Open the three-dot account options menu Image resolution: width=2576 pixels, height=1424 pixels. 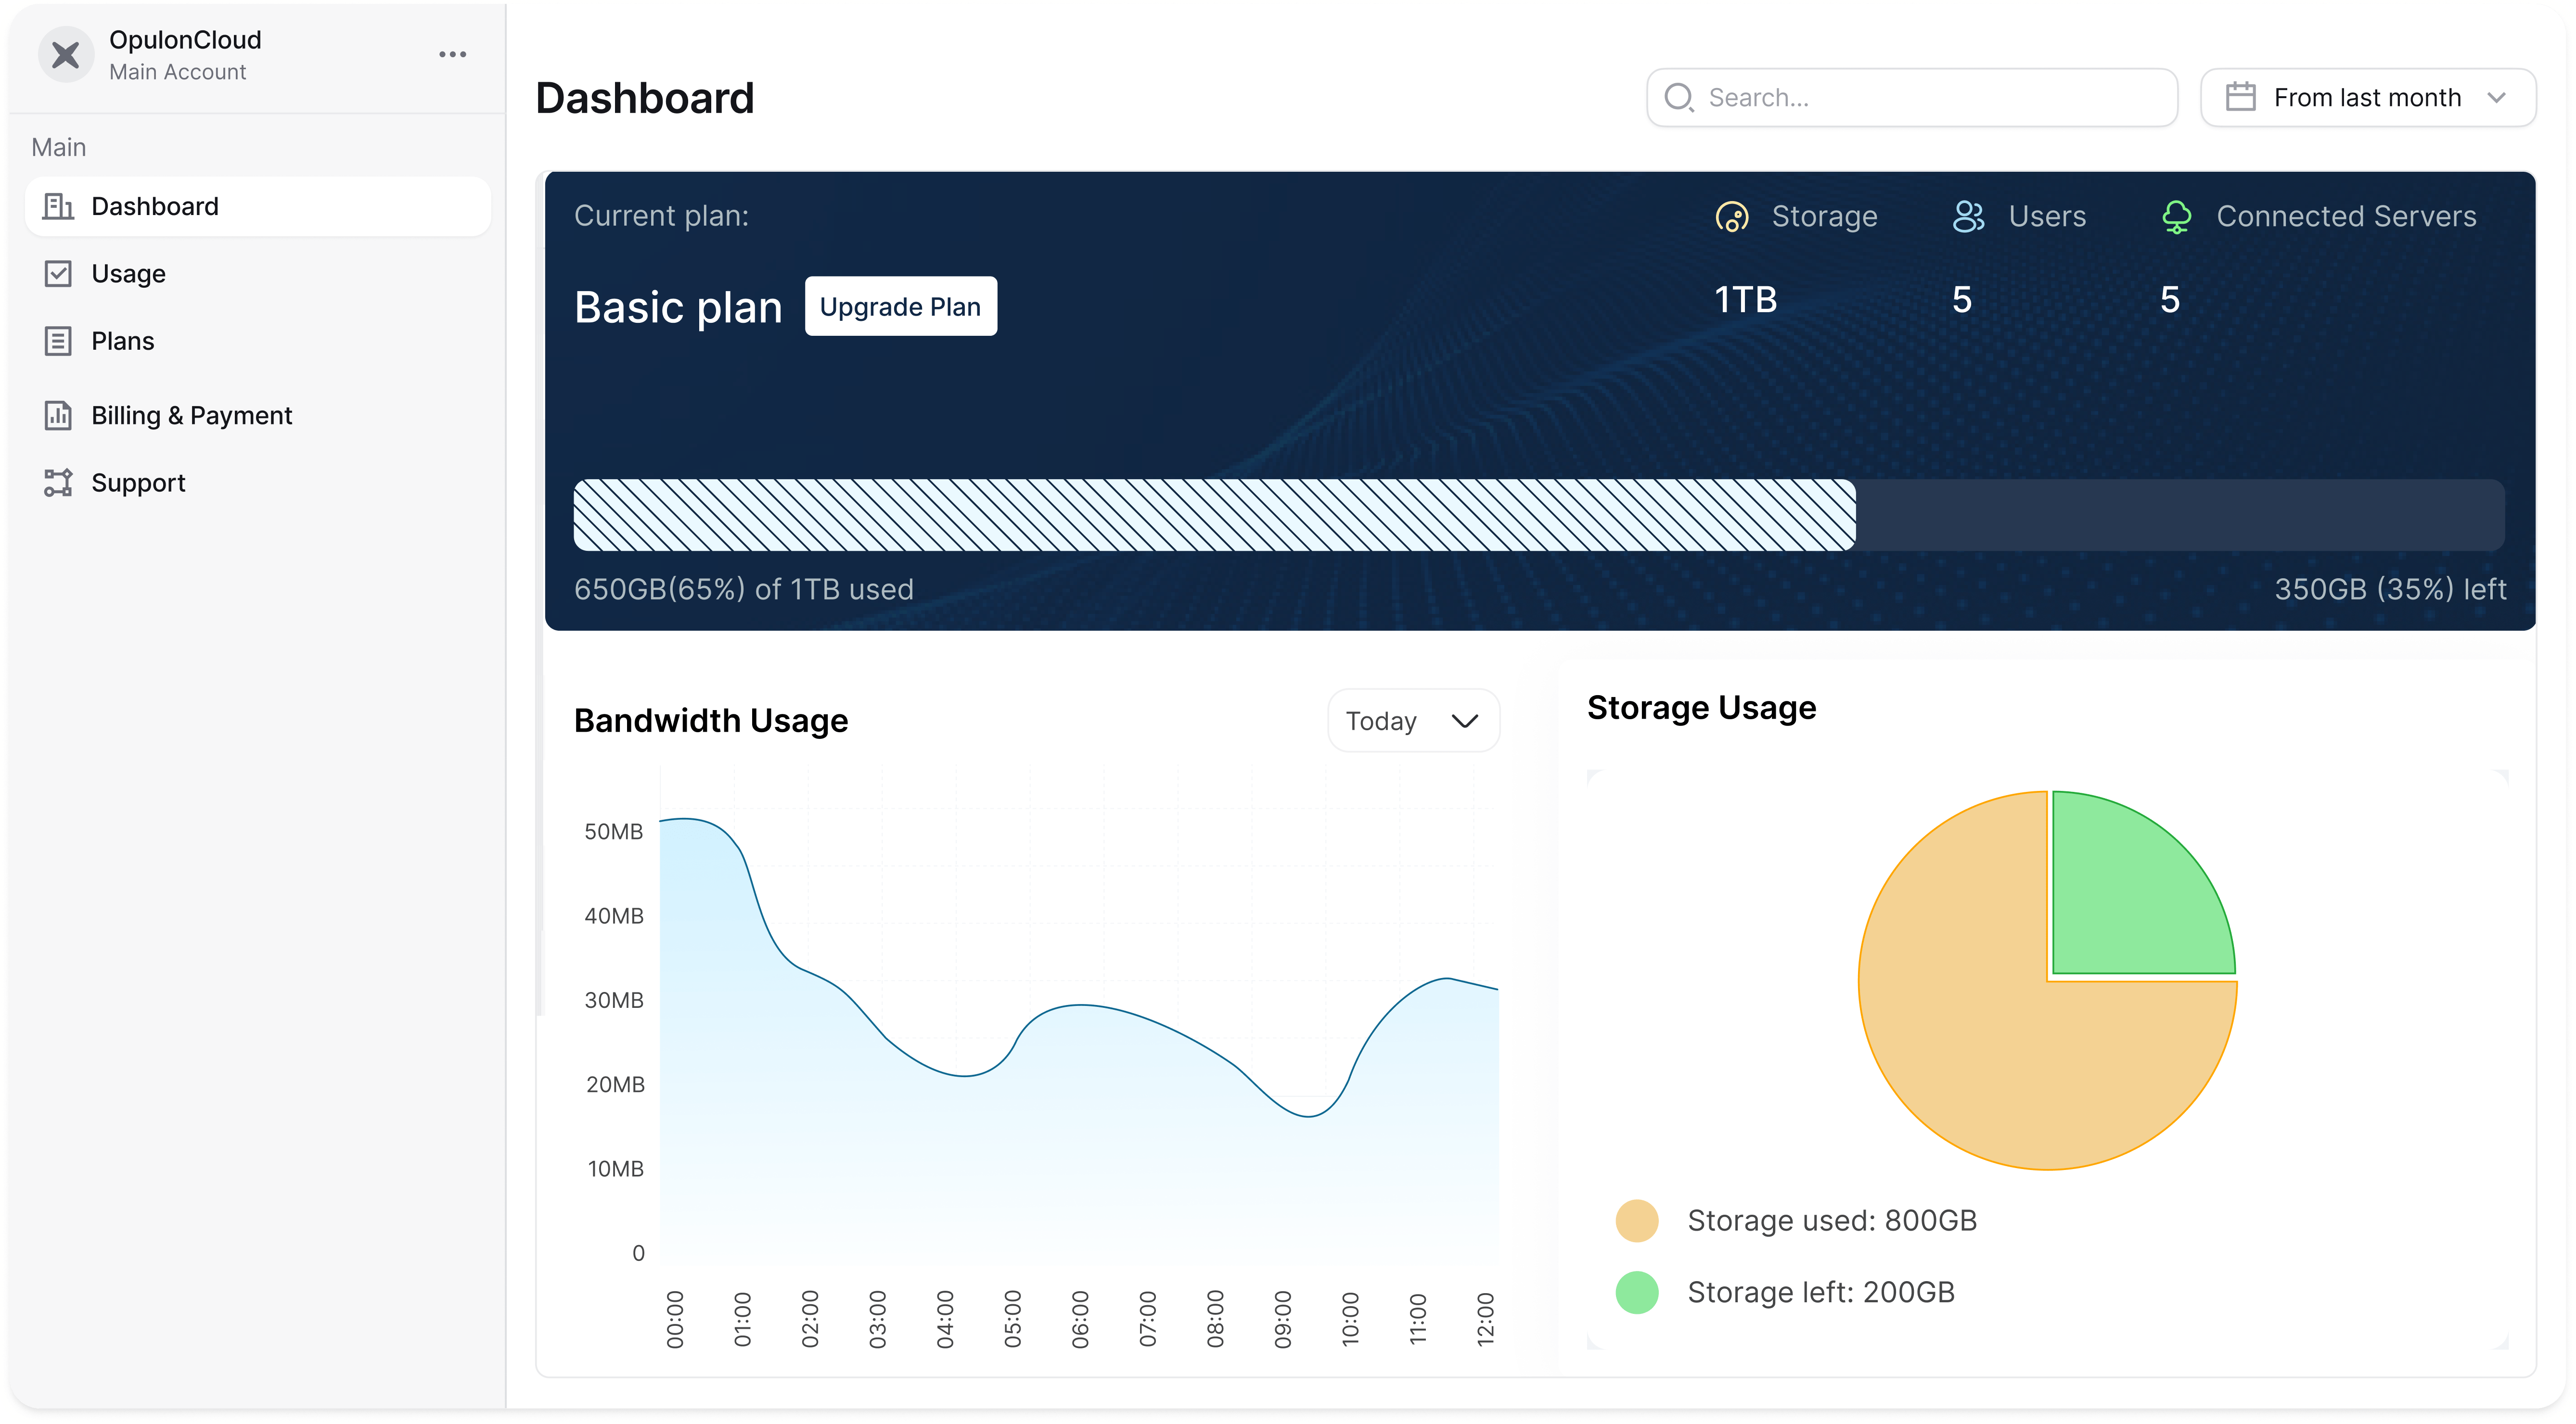click(452, 55)
